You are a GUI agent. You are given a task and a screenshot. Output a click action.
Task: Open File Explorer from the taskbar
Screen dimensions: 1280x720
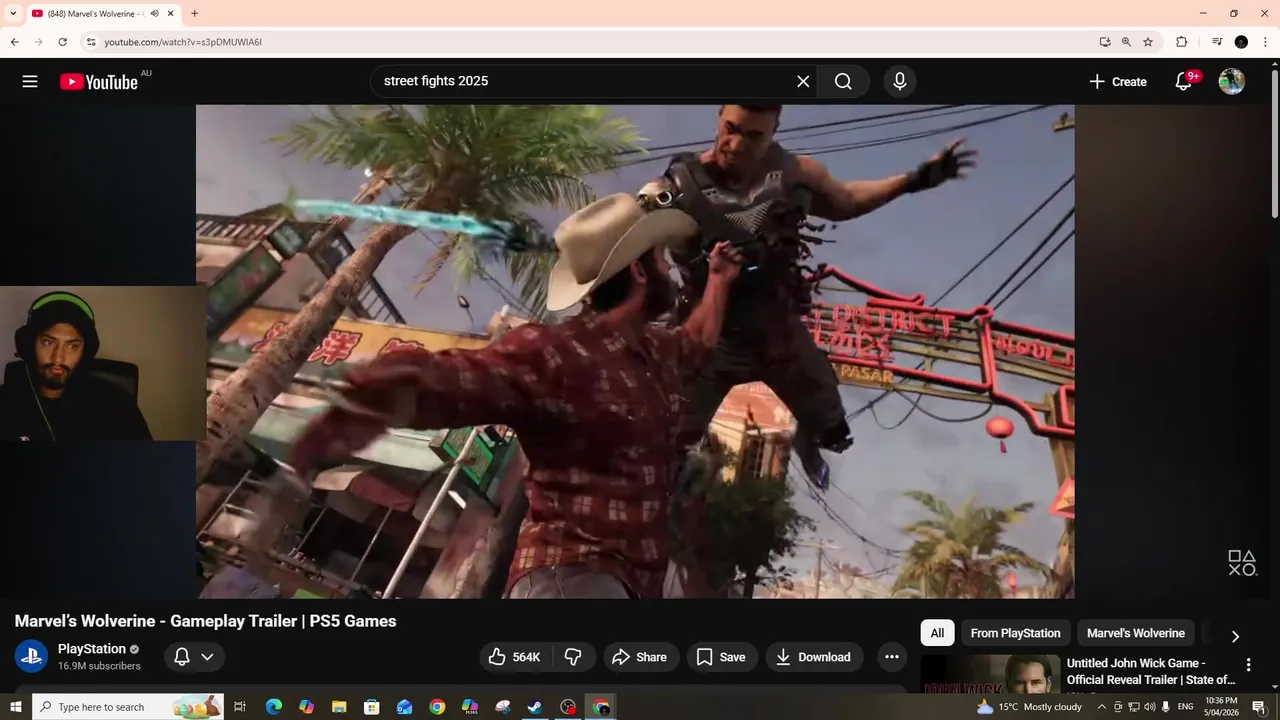point(339,707)
